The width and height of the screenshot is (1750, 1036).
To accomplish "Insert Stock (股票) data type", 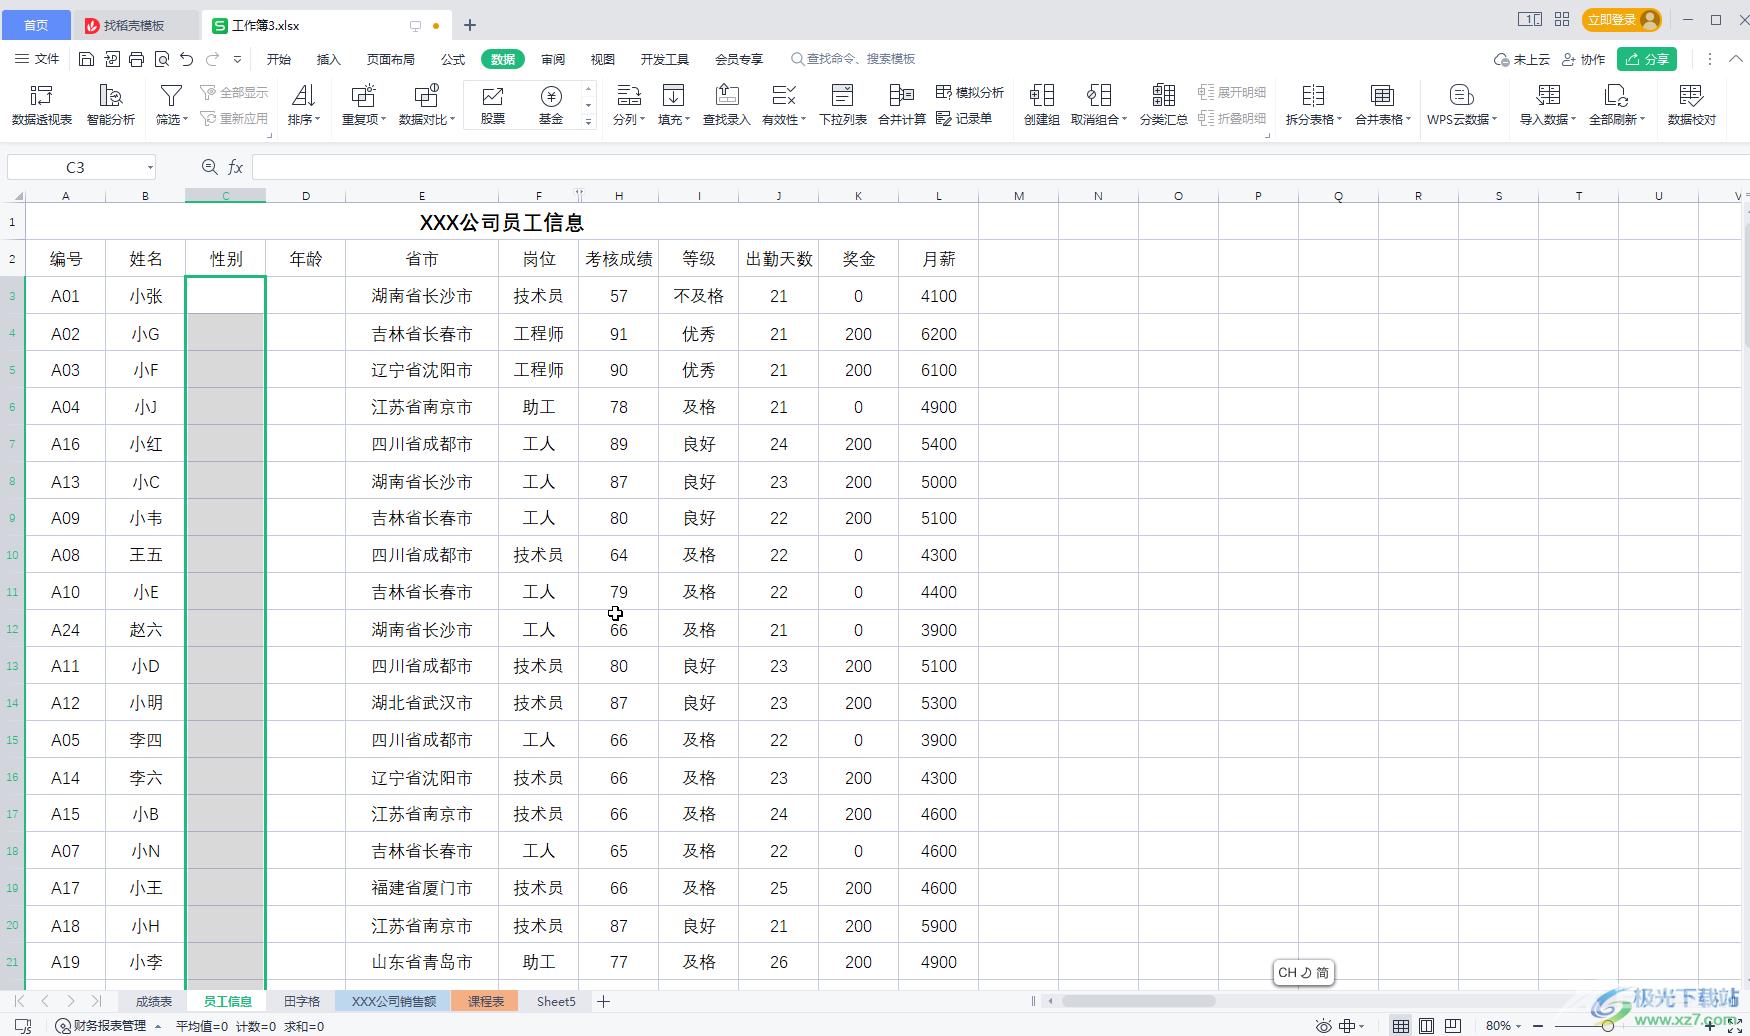I will click(493, 105).
